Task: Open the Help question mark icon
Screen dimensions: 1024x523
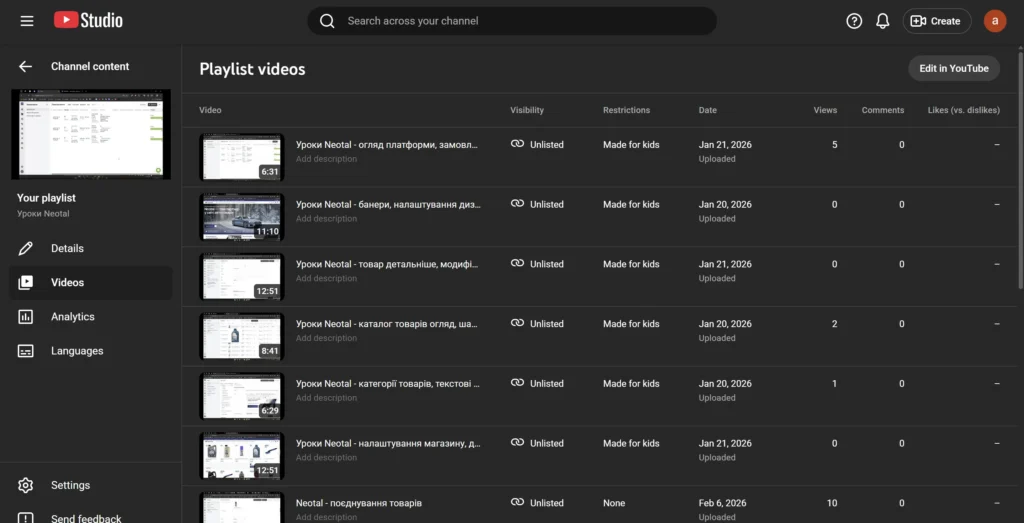Action: [x=854, y=21]
